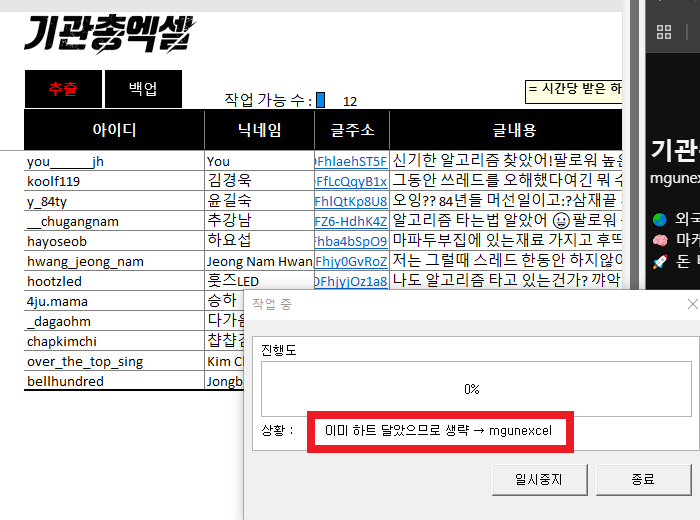Screen dimensions: 700x520
Task: Select nickname cell You
Action: [x=259, y=161]
